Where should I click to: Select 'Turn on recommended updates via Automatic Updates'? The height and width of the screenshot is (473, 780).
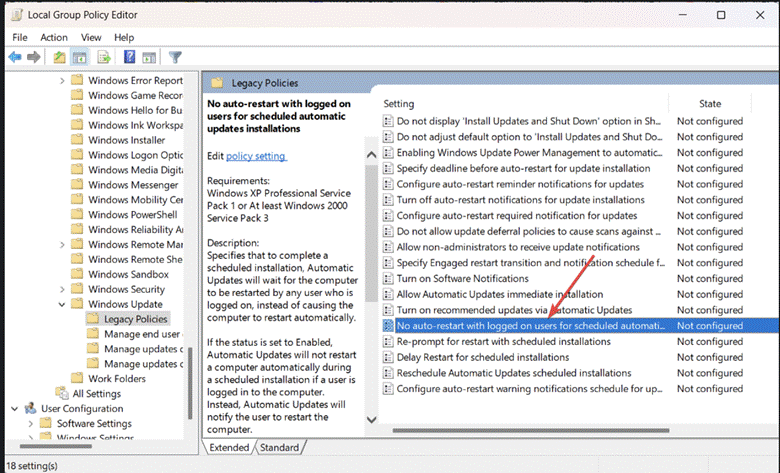point(514,310)
